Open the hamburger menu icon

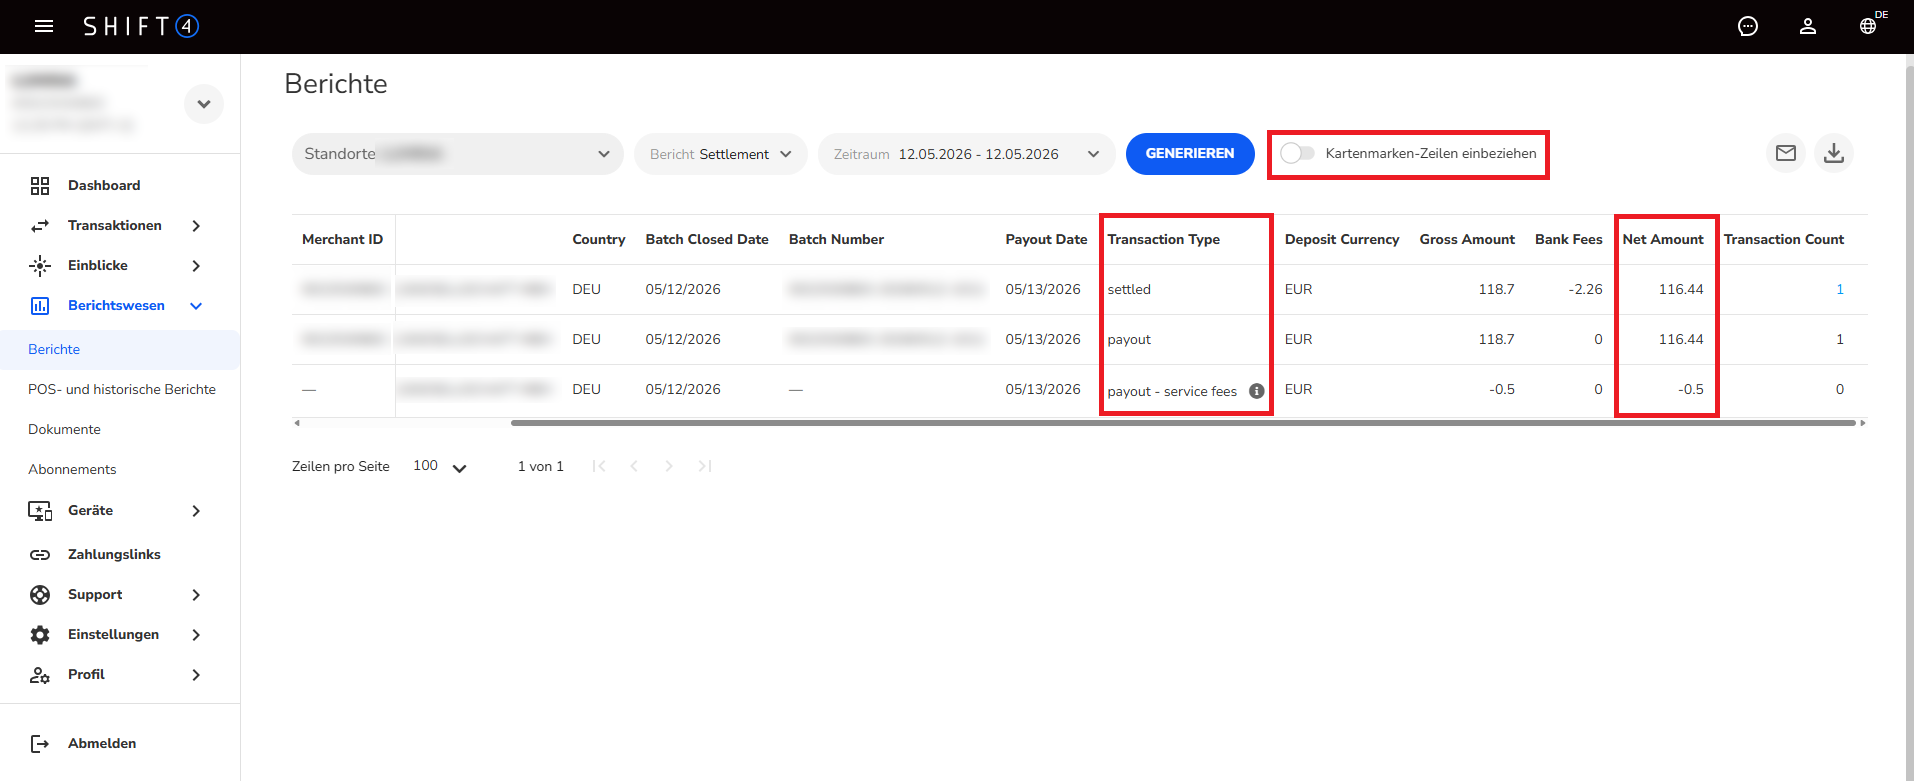tap(44, 26)
